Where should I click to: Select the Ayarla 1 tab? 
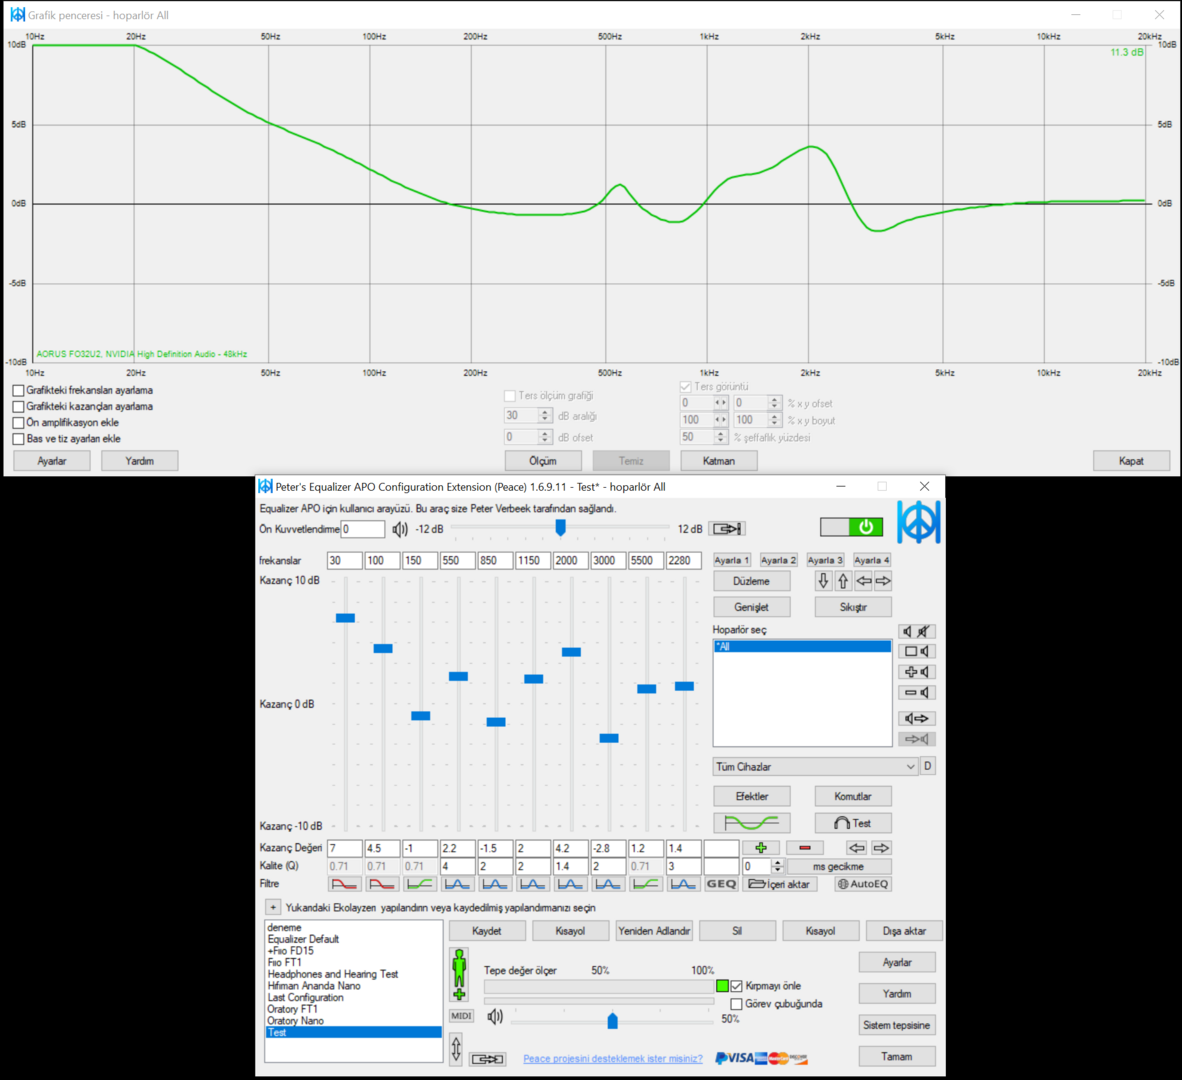[732, 560]
